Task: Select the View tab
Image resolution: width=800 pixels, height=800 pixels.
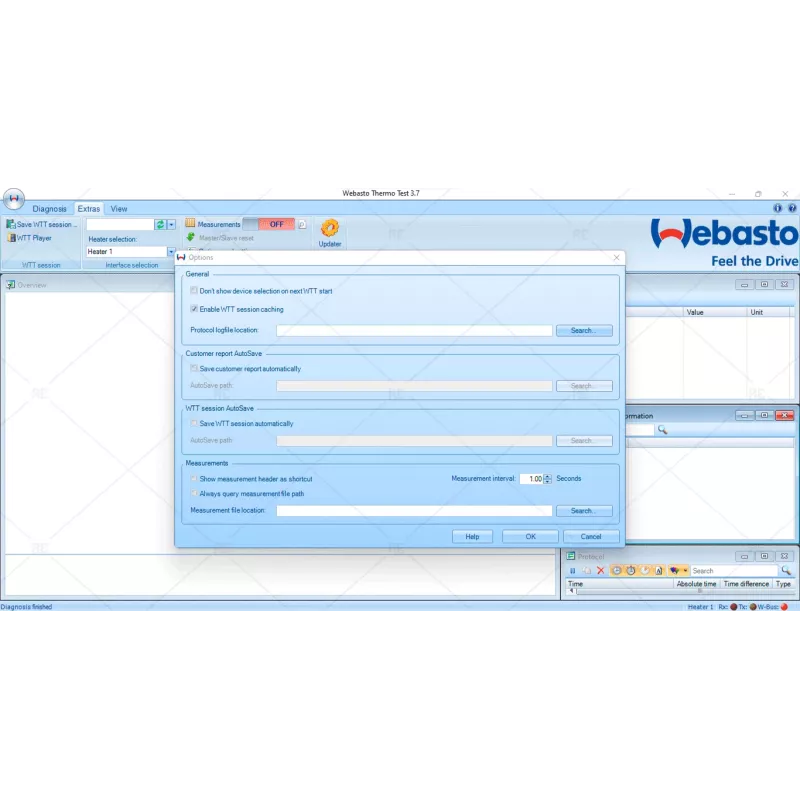Action: point(119,208)
